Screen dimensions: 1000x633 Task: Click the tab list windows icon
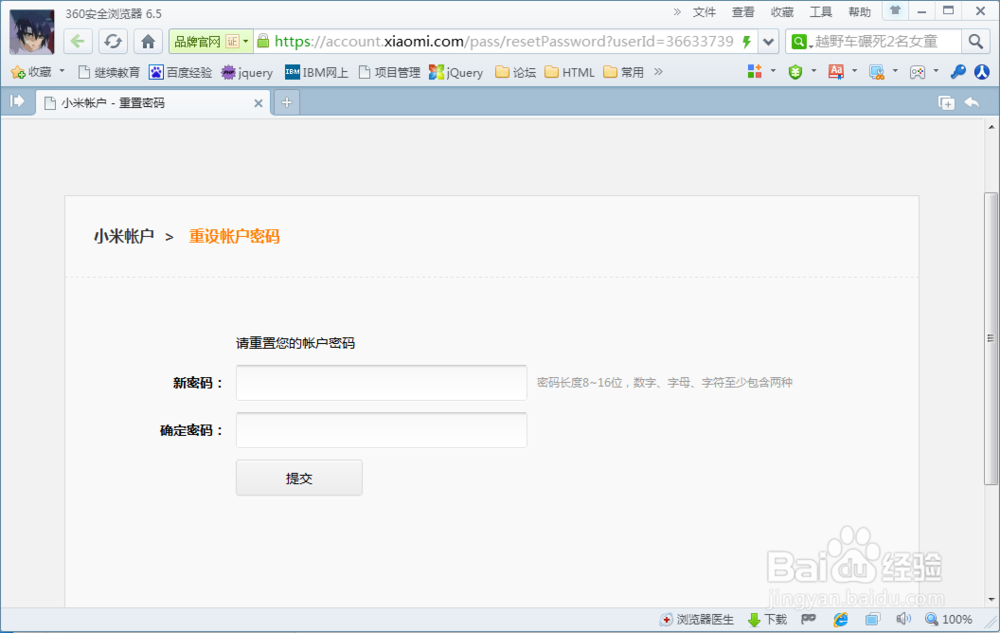coord(946,103)
